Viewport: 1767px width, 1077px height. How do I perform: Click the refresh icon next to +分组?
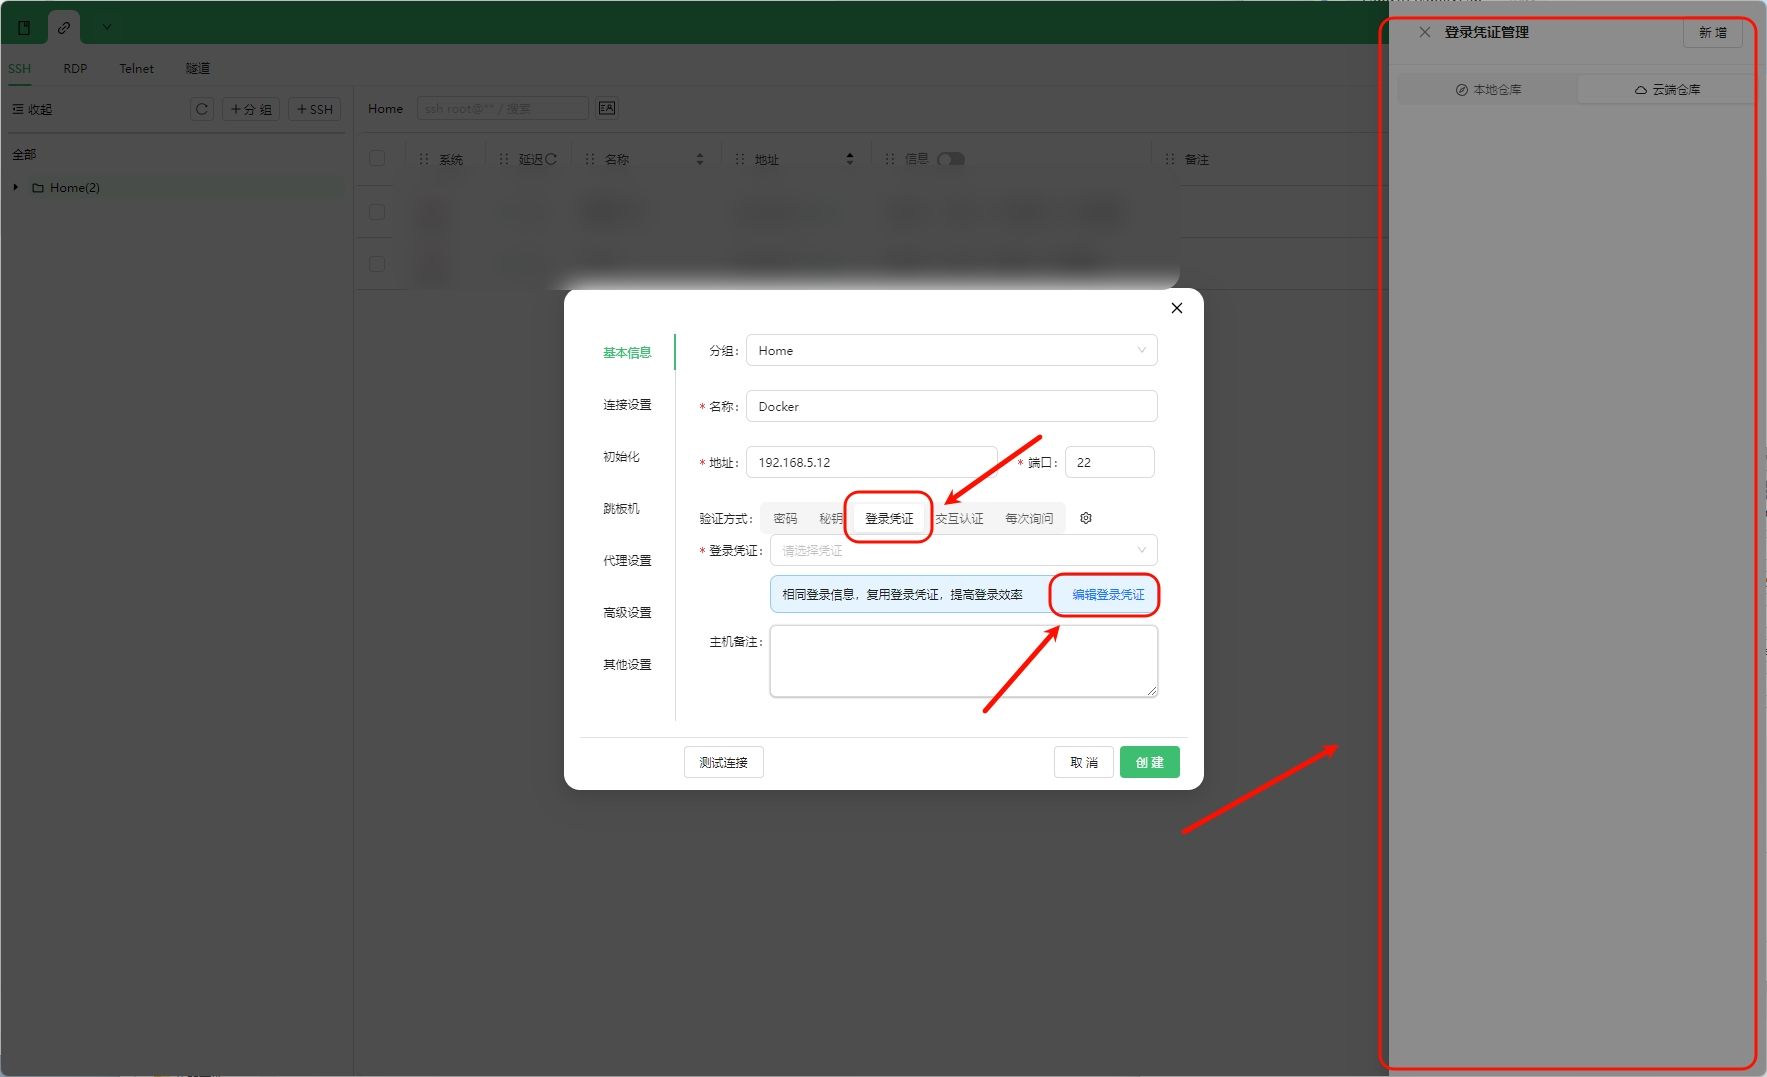pos(202,109)
